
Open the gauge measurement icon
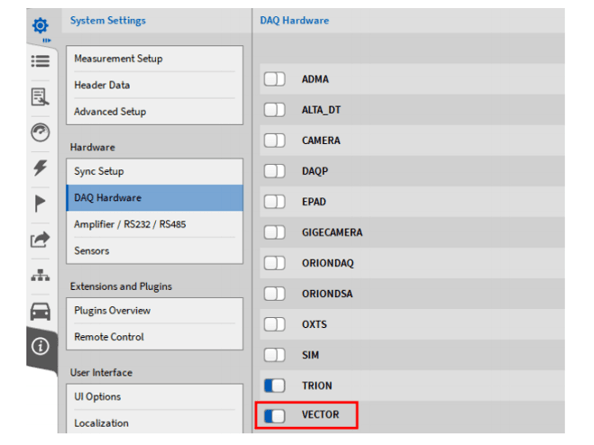tap(40, 133)
